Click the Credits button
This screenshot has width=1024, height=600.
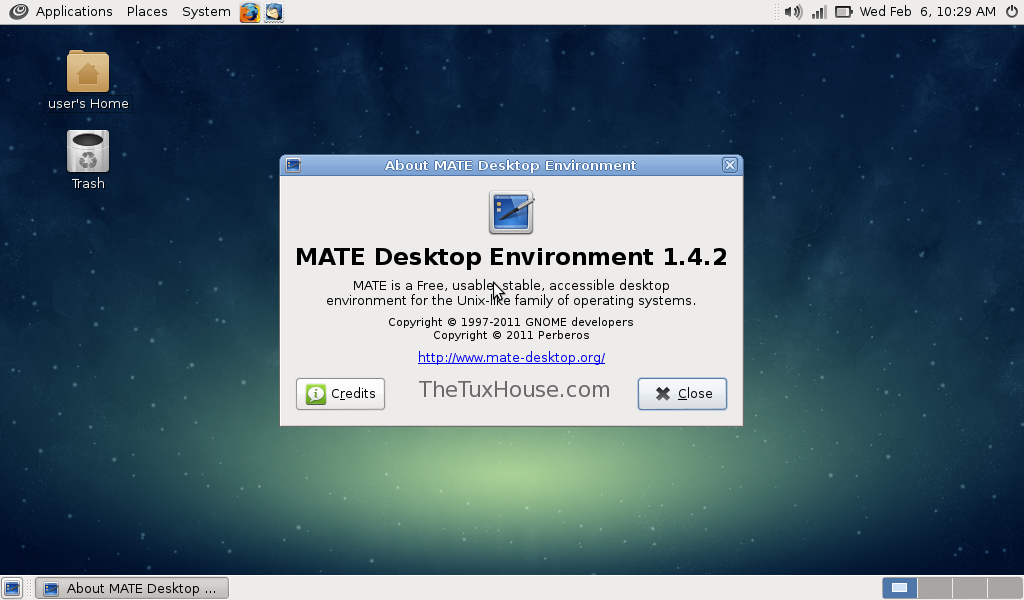pos(340,394)
